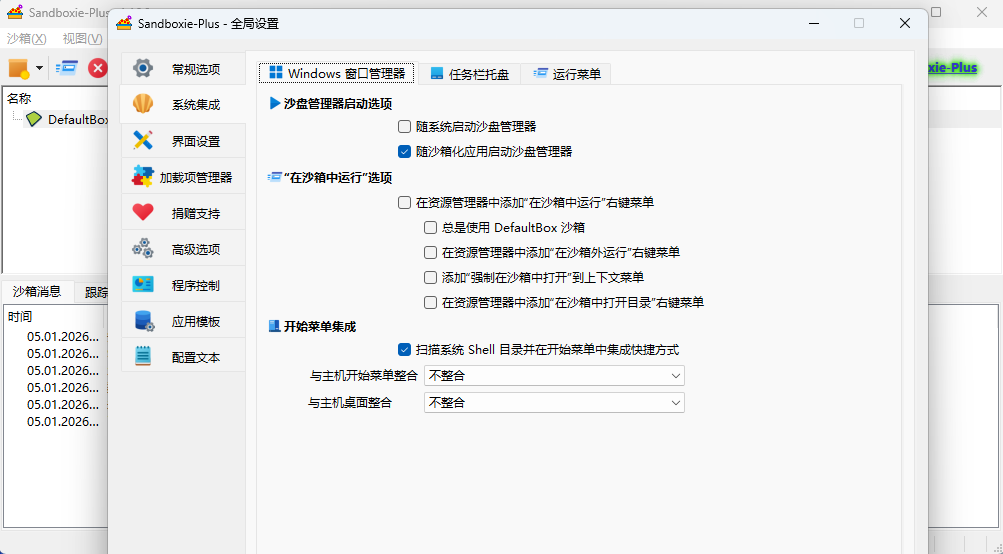This screenshot has width=1003, height=554.
Task: Uncheck 随沙箱化应用启动沙盘管理器
Action: (405, 152)
